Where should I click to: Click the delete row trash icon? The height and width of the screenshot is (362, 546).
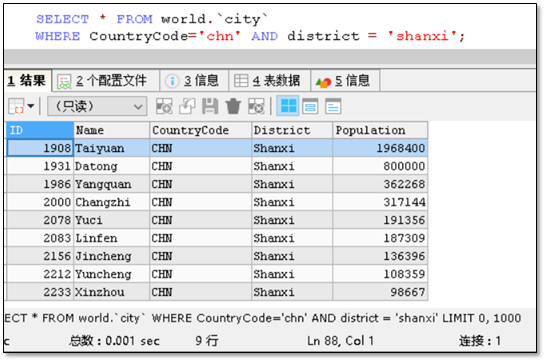(233, 106)
